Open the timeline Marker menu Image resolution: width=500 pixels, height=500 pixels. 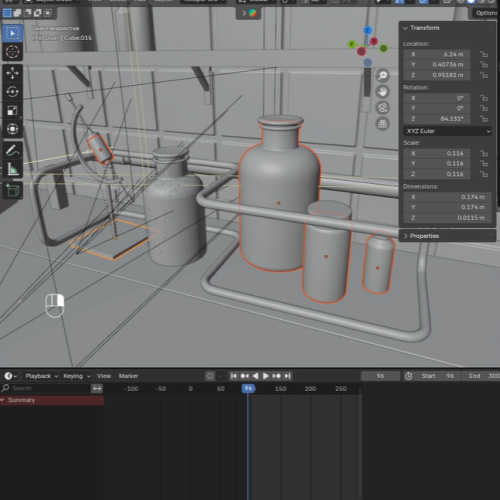[128, 376]
